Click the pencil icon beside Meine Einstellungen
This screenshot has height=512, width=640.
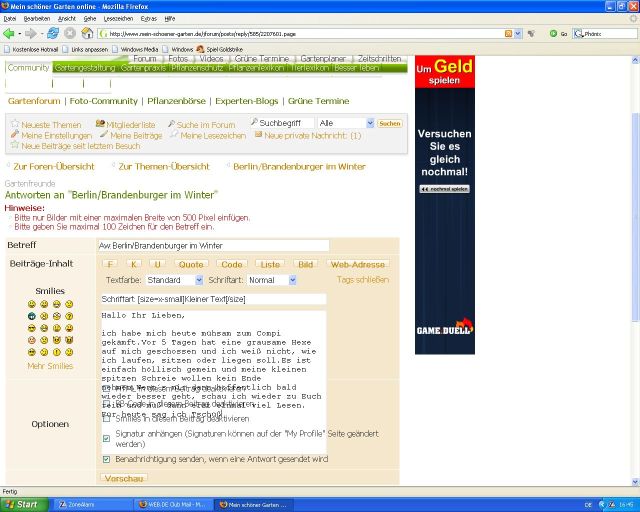click(14, 135)
